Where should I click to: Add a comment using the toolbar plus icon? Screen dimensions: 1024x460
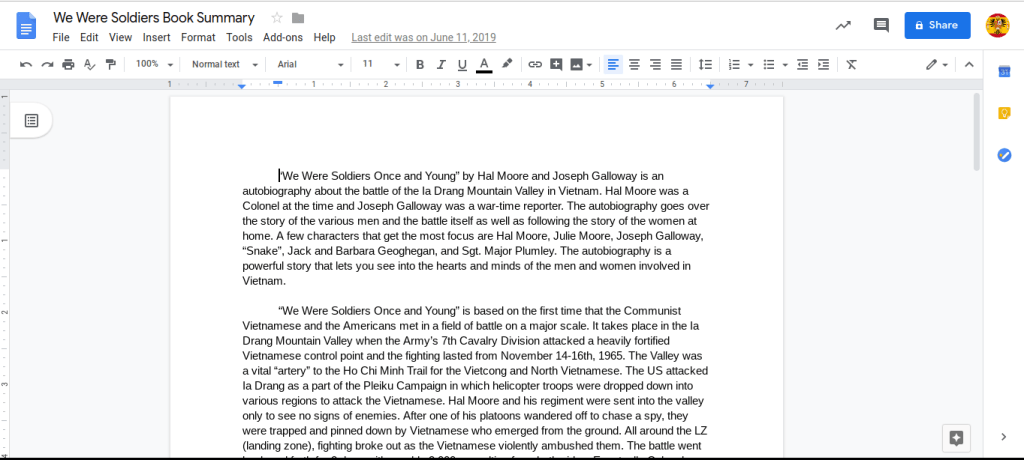point(556,64)
